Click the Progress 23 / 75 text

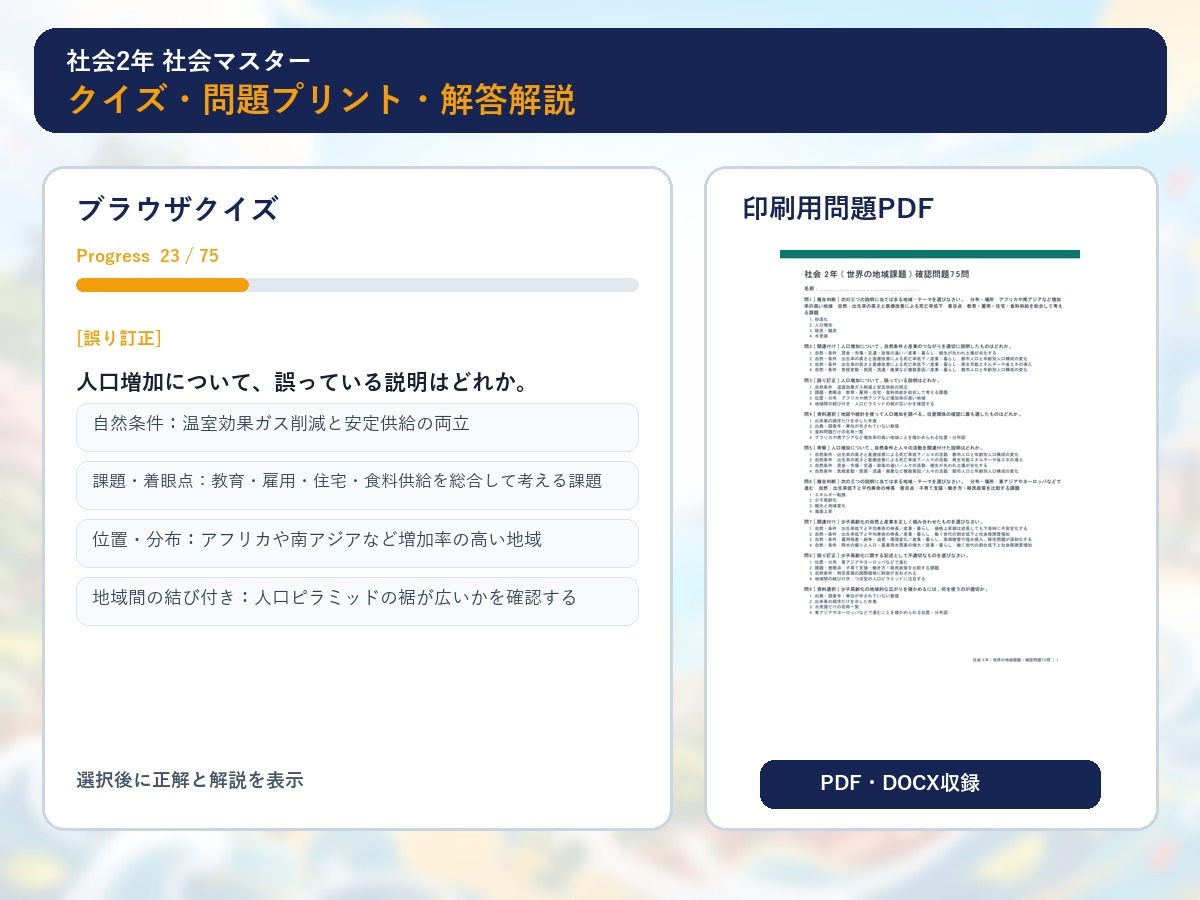[x=147, y=256]
